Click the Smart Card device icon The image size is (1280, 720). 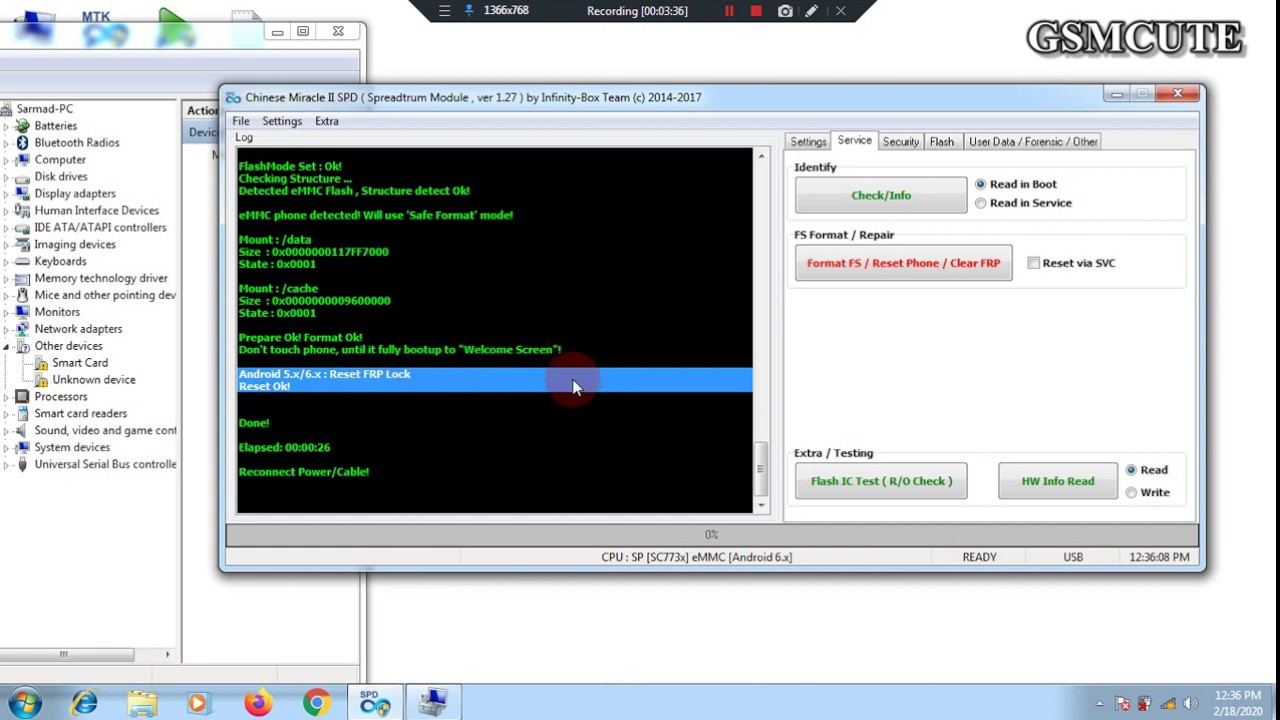click(x=41, y=363)
